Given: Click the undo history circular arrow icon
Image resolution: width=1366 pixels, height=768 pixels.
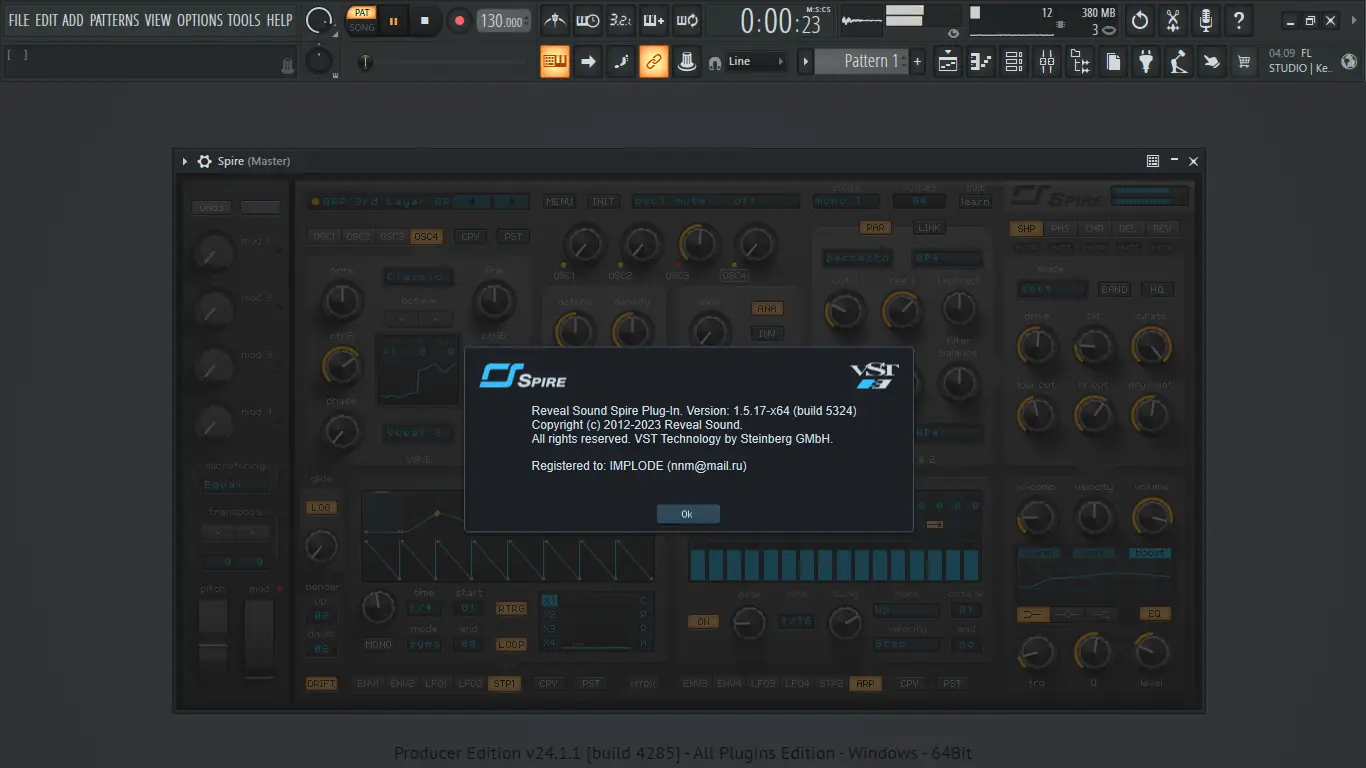Looking at the screenshot, I should click(1140, 20).
